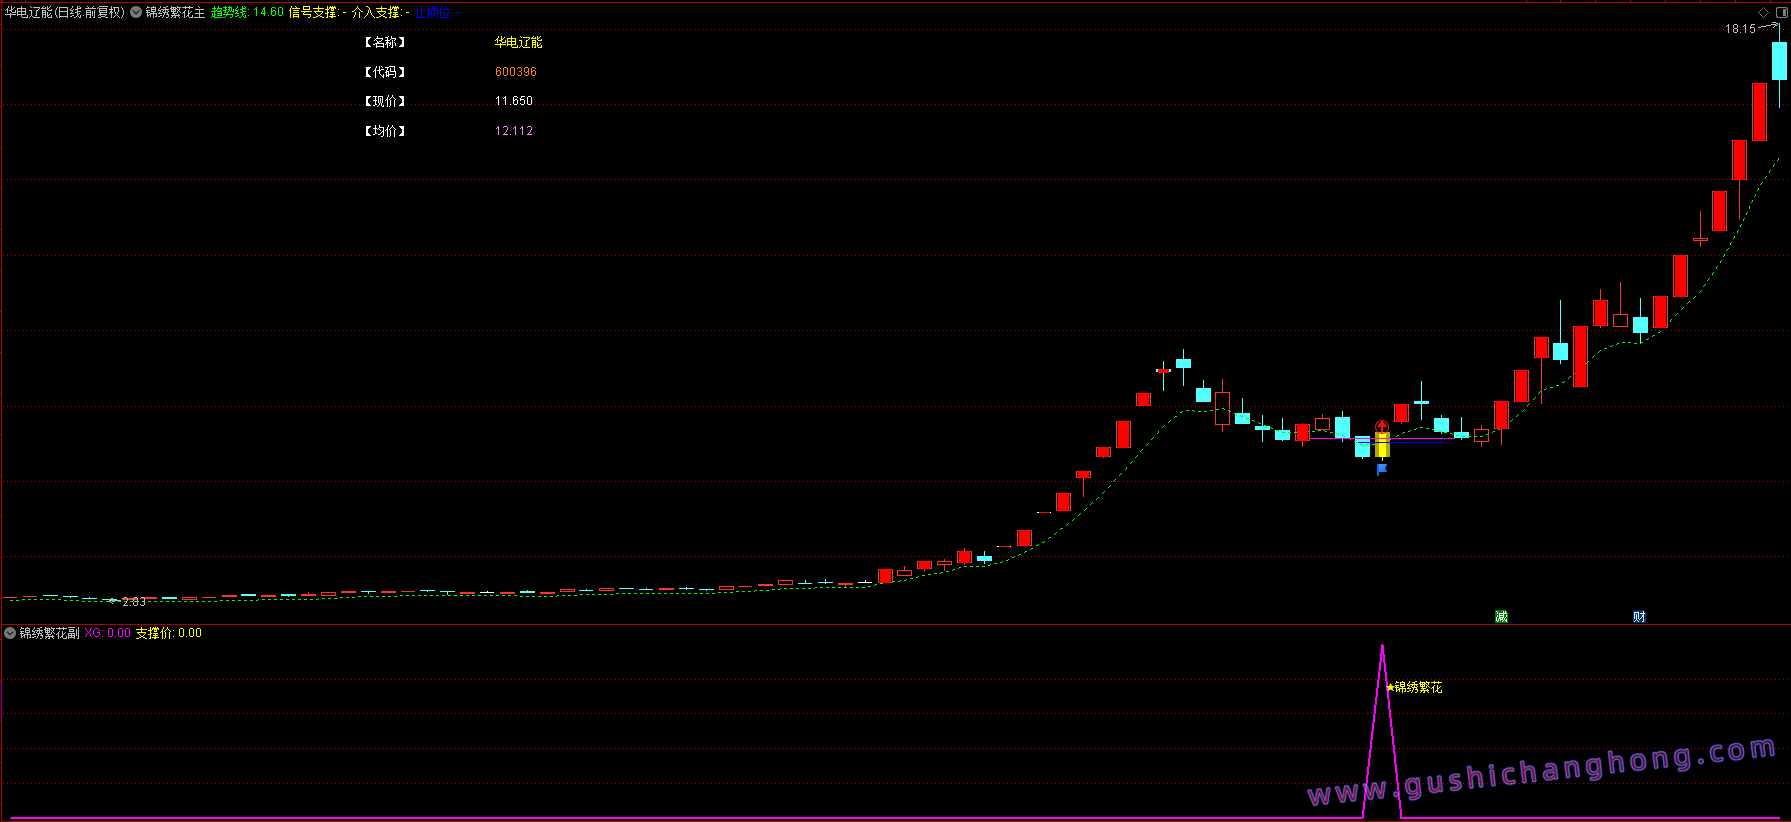
Task: Click the blue flag marker below yellow candle
Action: tap(1382, 469)
